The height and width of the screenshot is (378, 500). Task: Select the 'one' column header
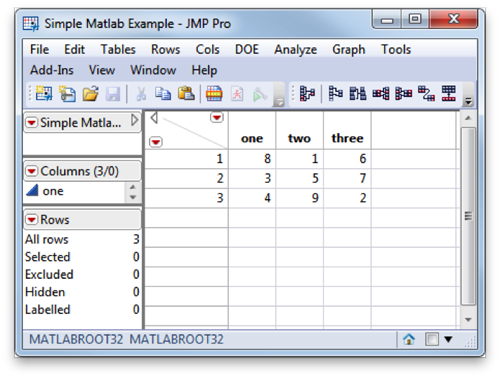[252, 130]
